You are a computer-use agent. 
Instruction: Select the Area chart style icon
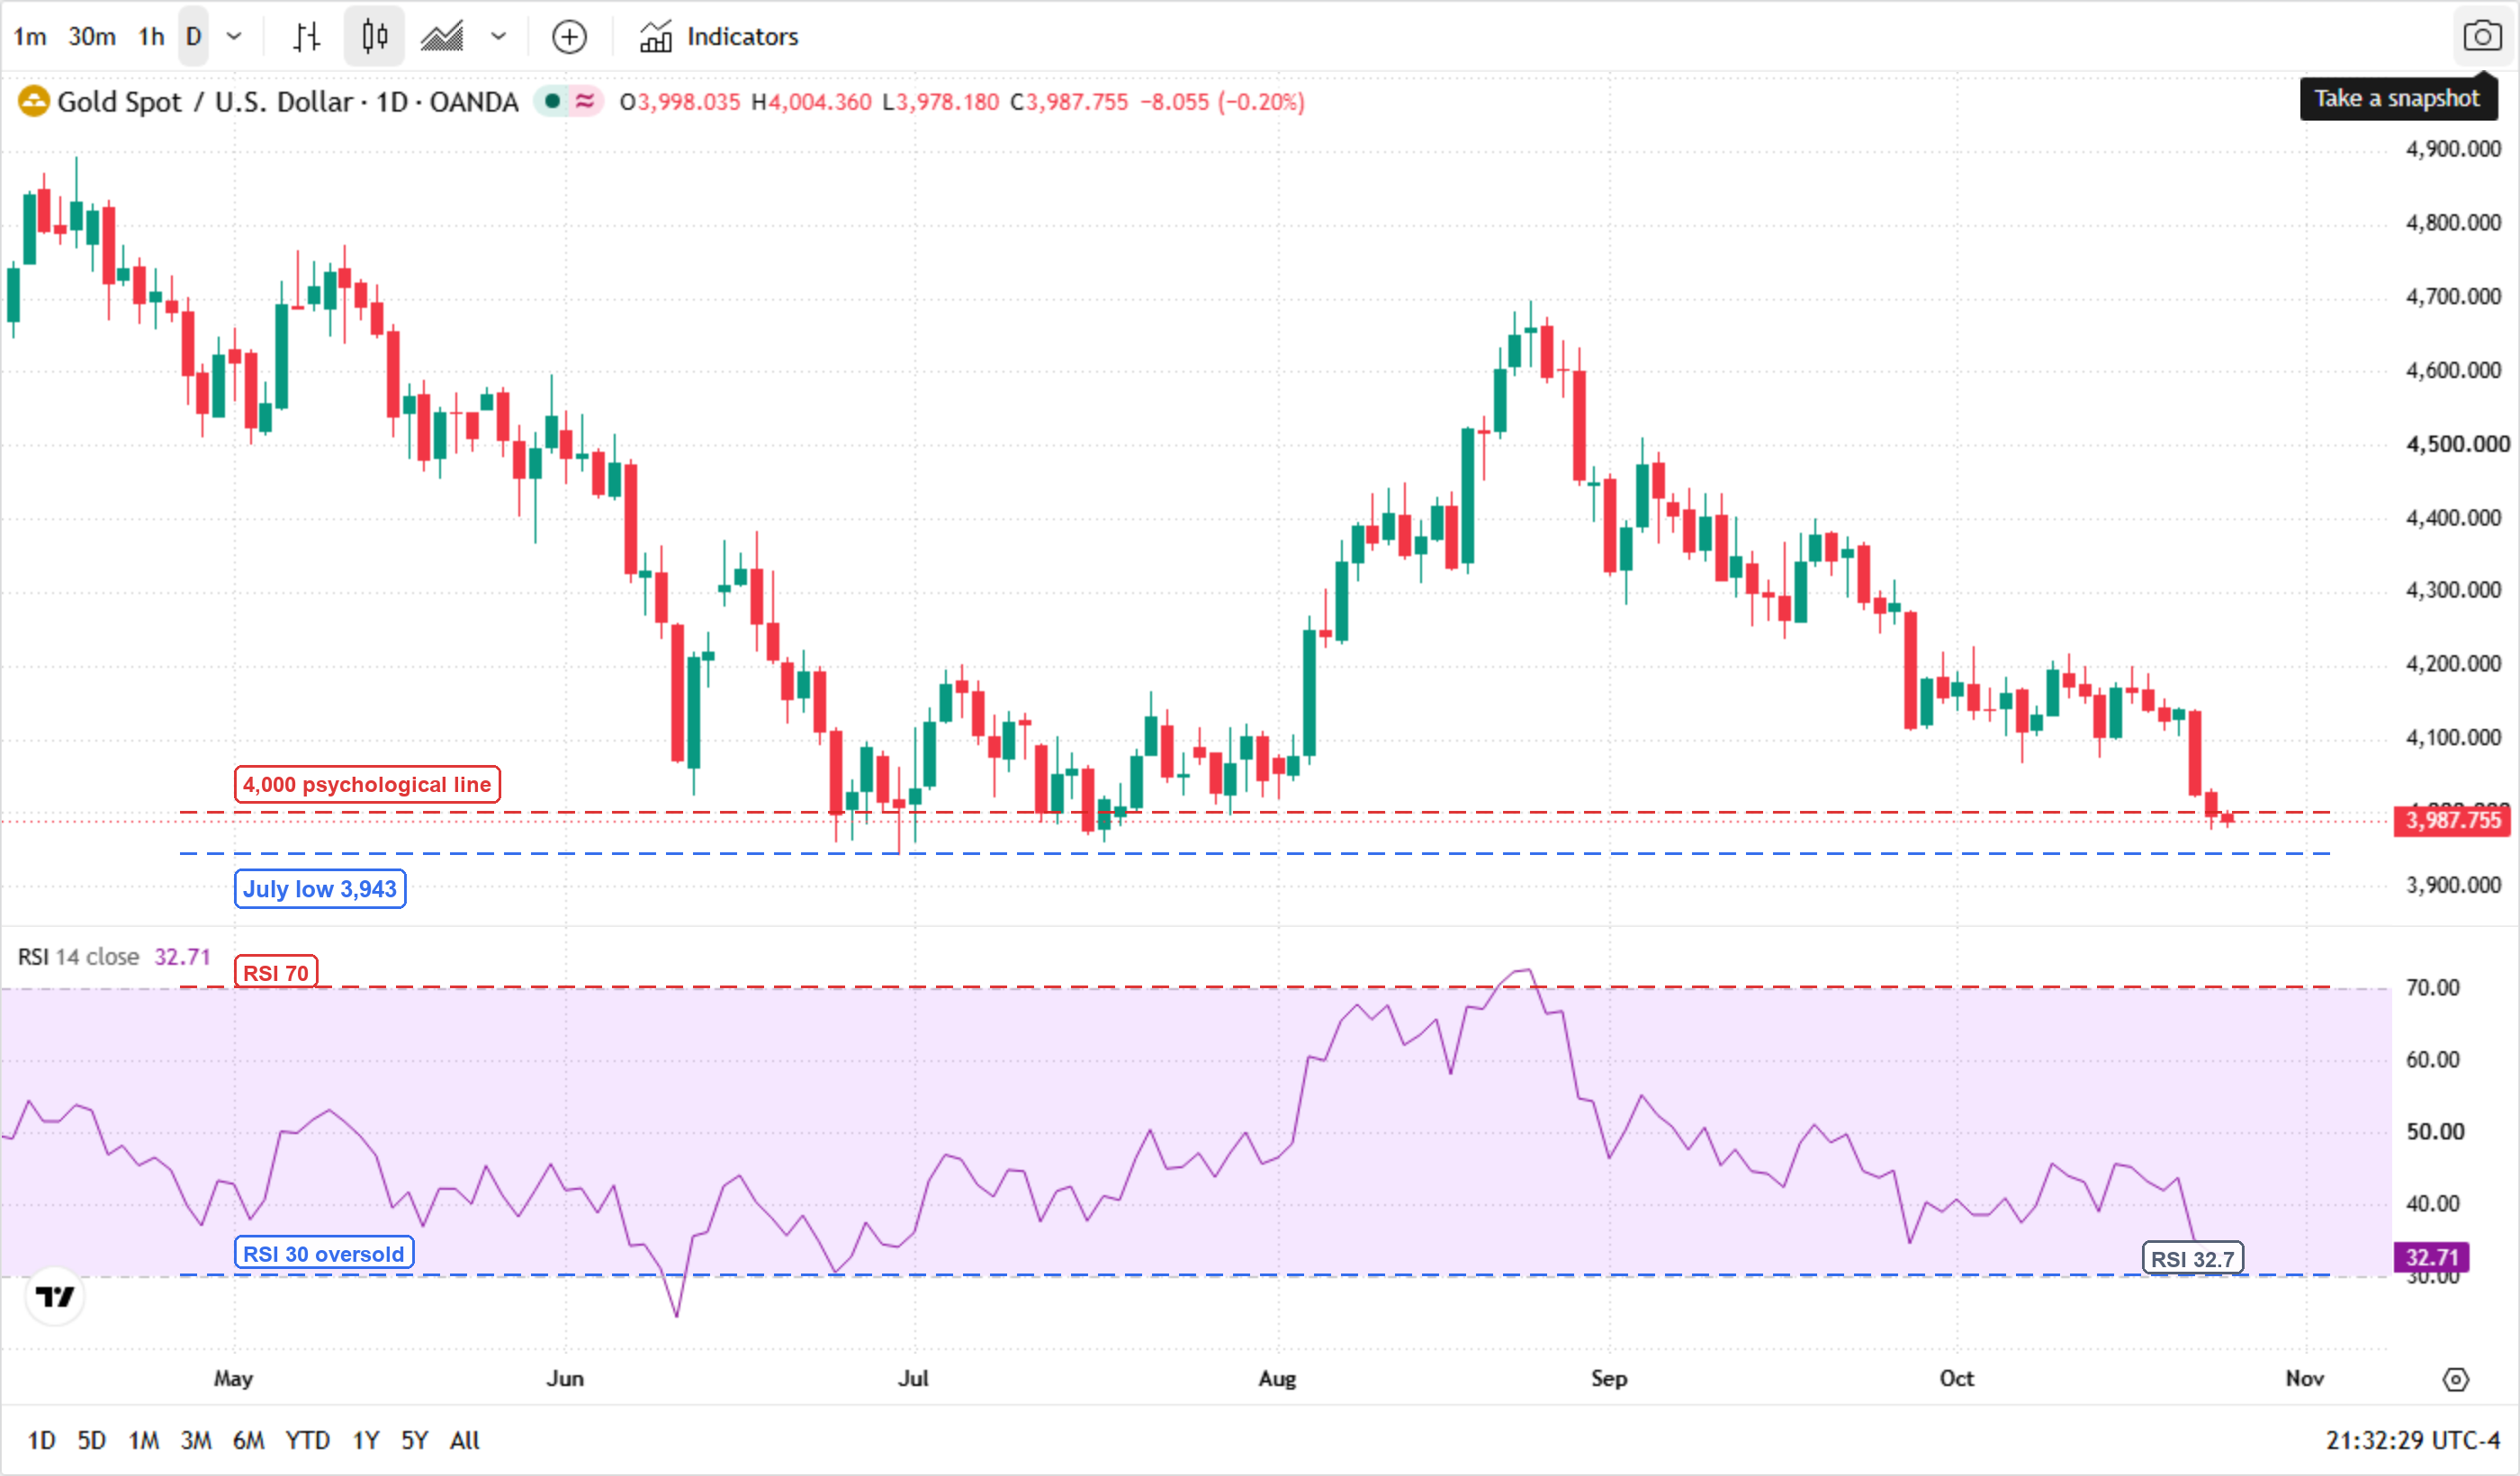442,37
